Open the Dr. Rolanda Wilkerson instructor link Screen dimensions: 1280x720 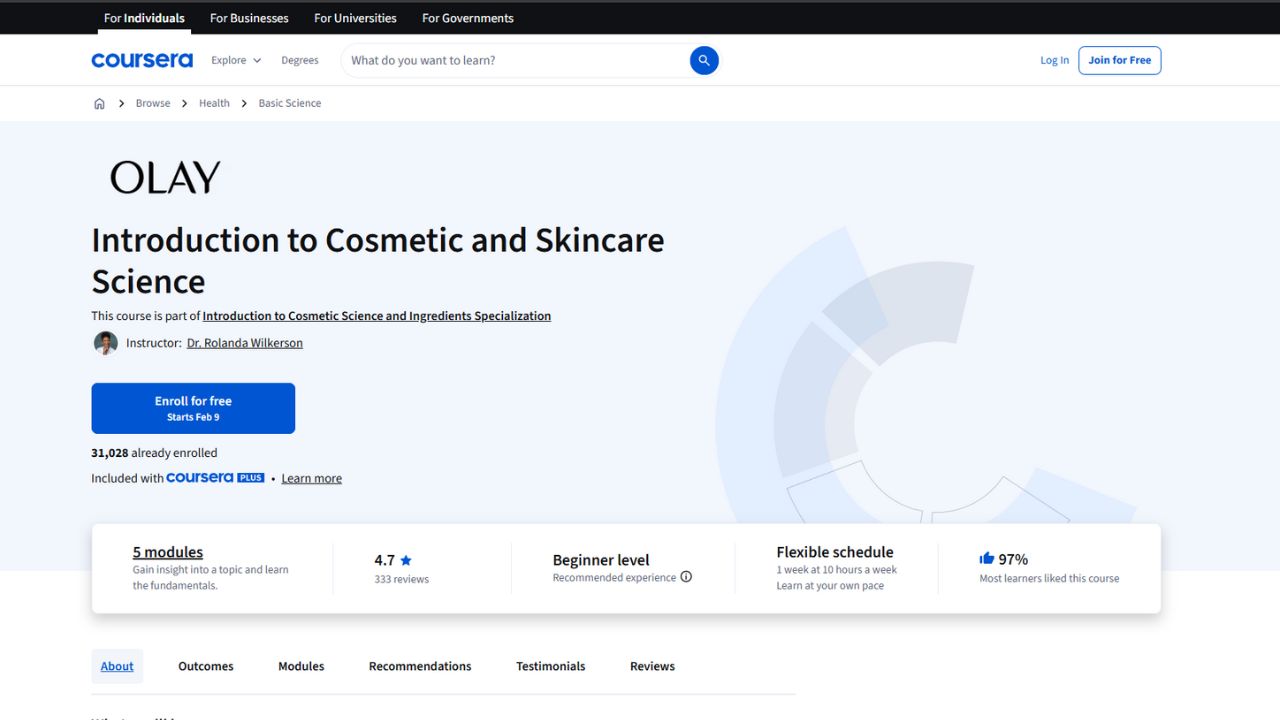[x=244, y=342]
